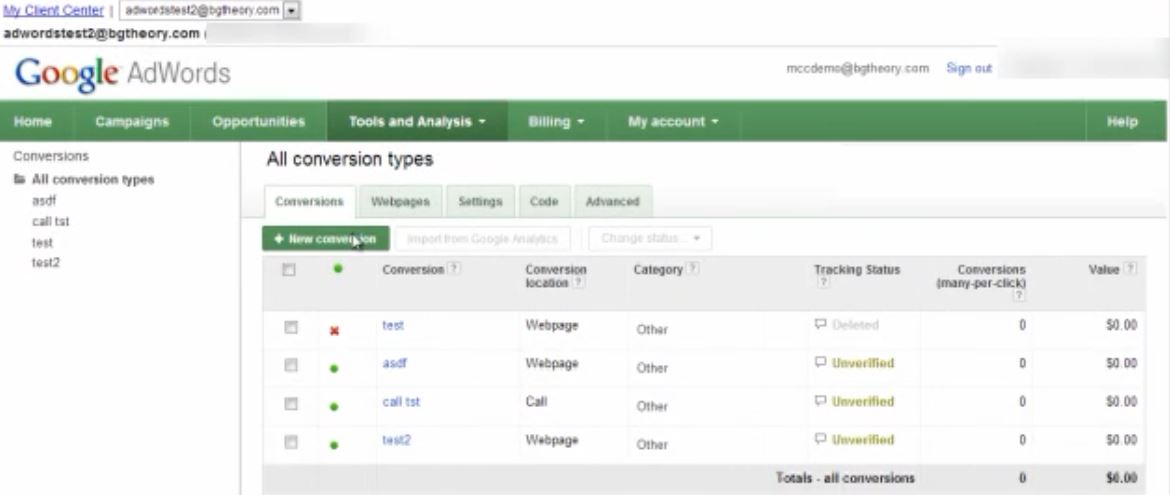Tick the checkbox for the test2 row
Viewport: 1170px width, 495px height.
[x=291, y=442]
